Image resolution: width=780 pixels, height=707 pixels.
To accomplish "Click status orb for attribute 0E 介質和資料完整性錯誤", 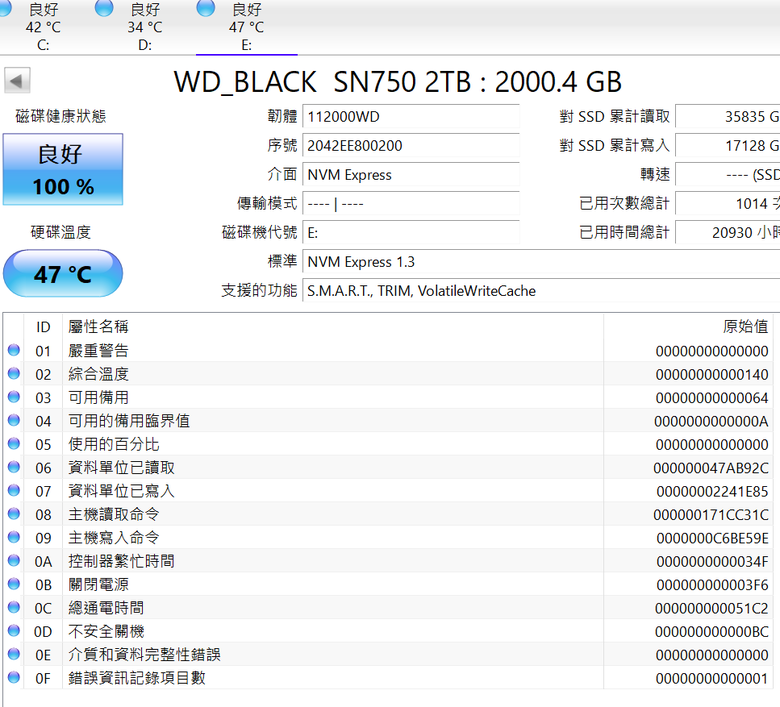I will click(14, 654).
